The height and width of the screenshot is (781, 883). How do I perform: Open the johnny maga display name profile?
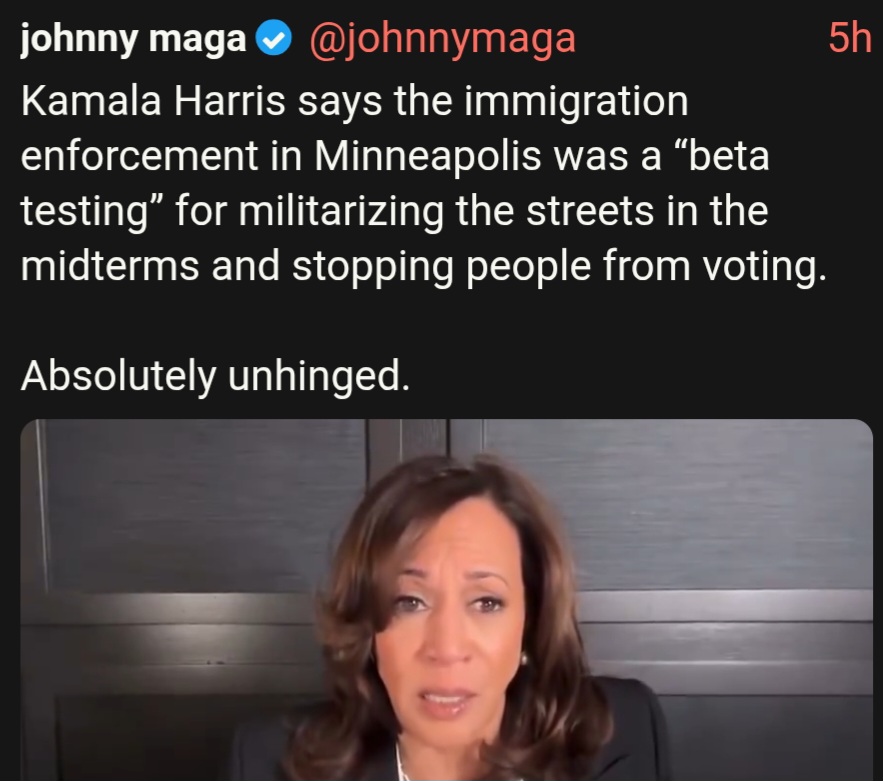(133, 39)
